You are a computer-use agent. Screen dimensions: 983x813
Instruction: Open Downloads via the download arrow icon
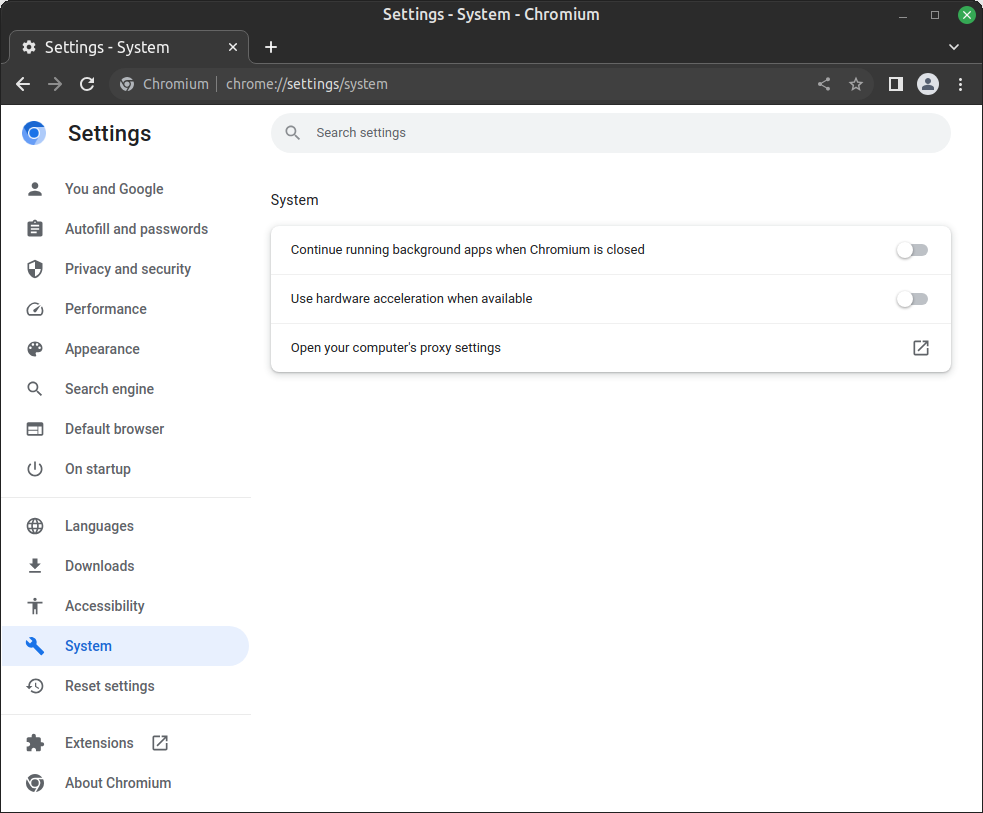coord(35,566)
